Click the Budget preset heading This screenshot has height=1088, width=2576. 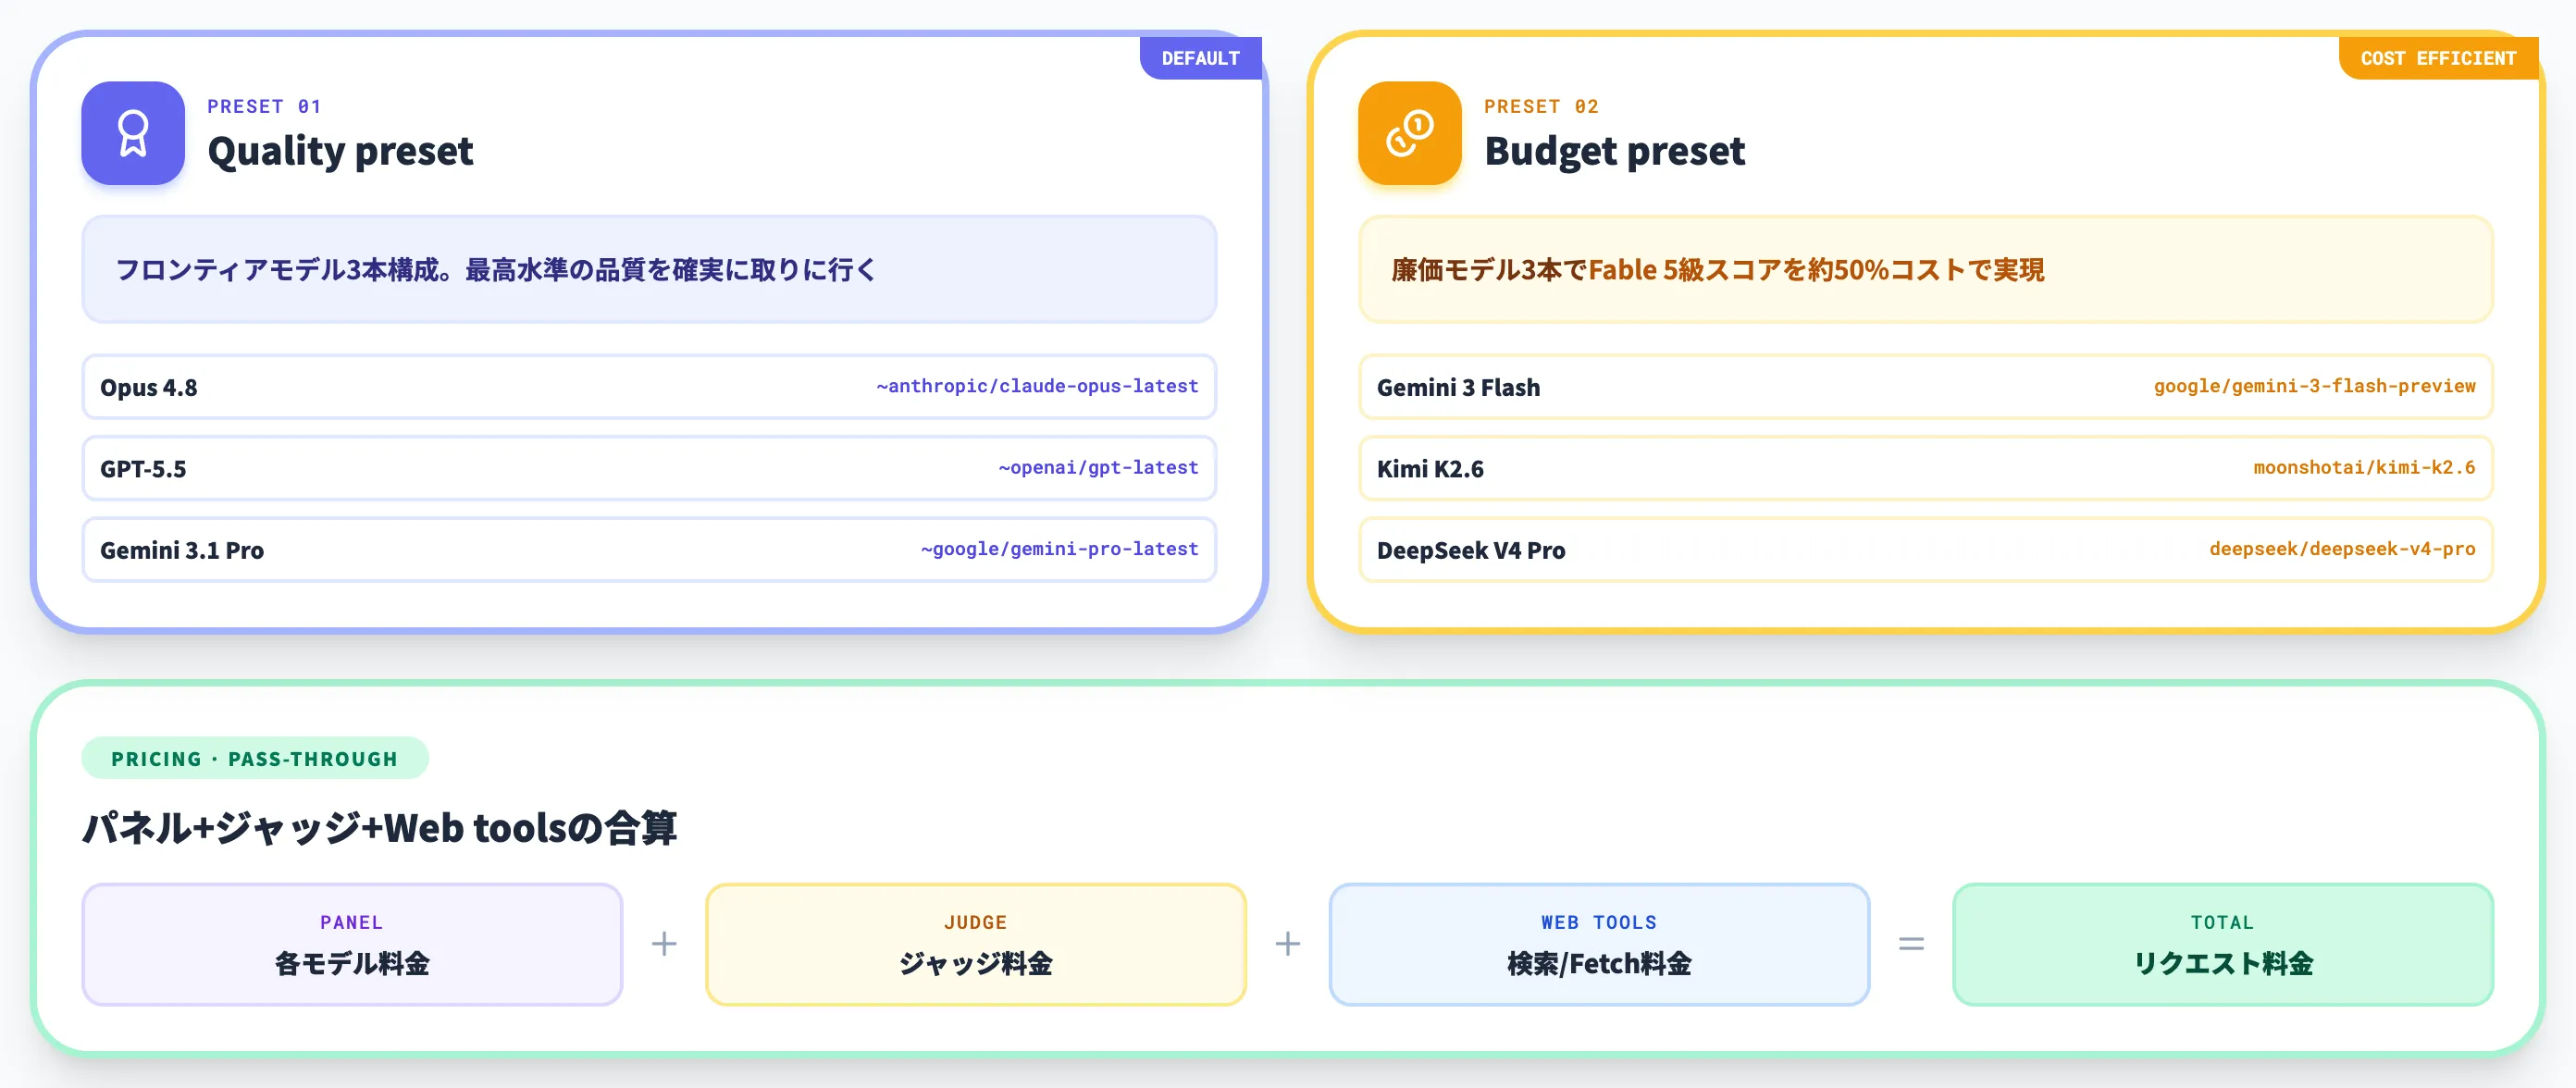click(1614, 151)
